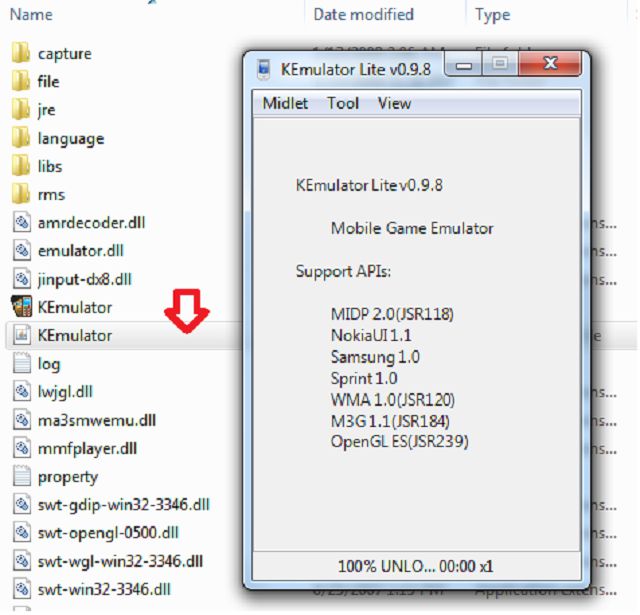This screenshot has width=640, height=615.
Task: Select swt-gdip-win32-3346.dll file icon
Action: tap(22, 504)
